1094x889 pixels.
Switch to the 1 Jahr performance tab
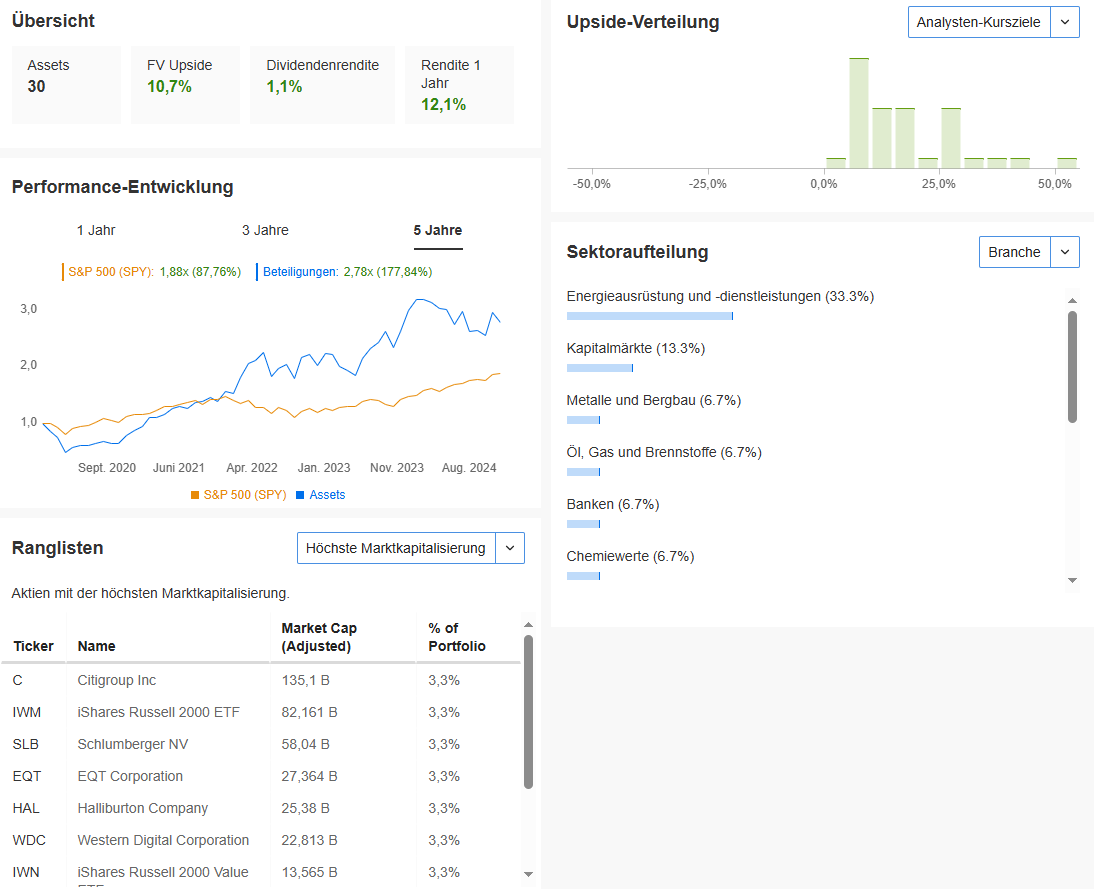(96, 230)
